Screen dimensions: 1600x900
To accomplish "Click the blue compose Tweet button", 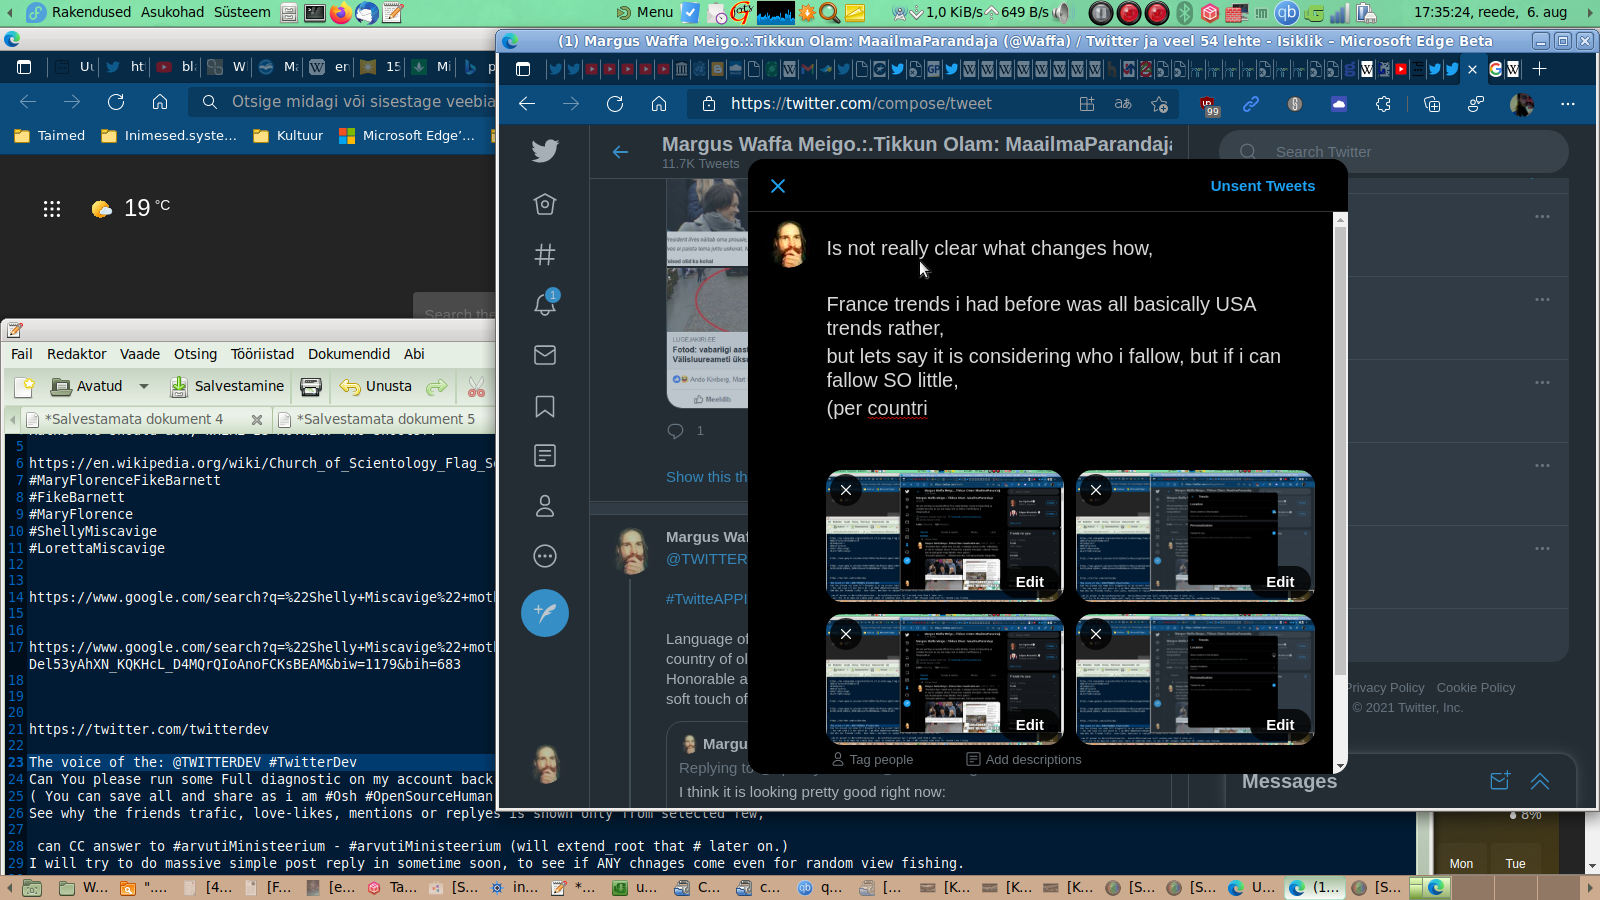I will pos(545,613).
